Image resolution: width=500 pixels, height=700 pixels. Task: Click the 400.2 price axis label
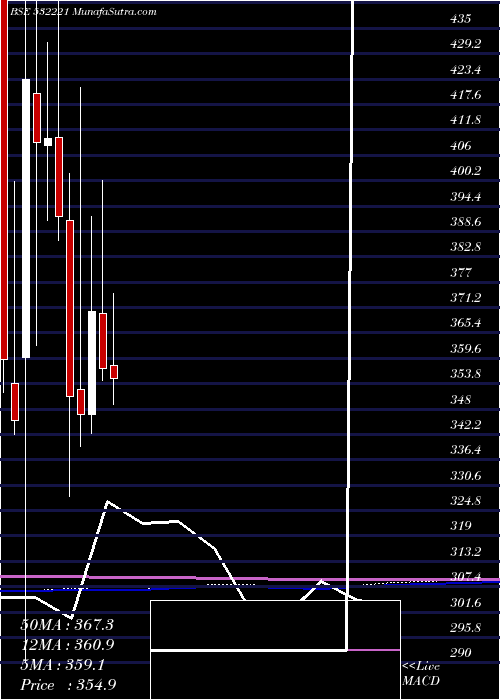coord(467,171)
